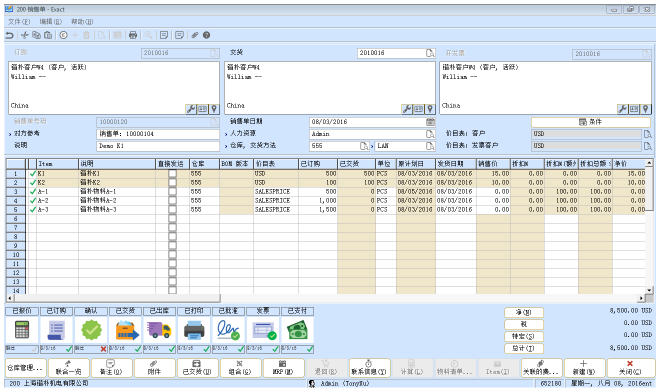Expand arrow beside your reference label
Screen dimensions: 660x392
(10, 134)
